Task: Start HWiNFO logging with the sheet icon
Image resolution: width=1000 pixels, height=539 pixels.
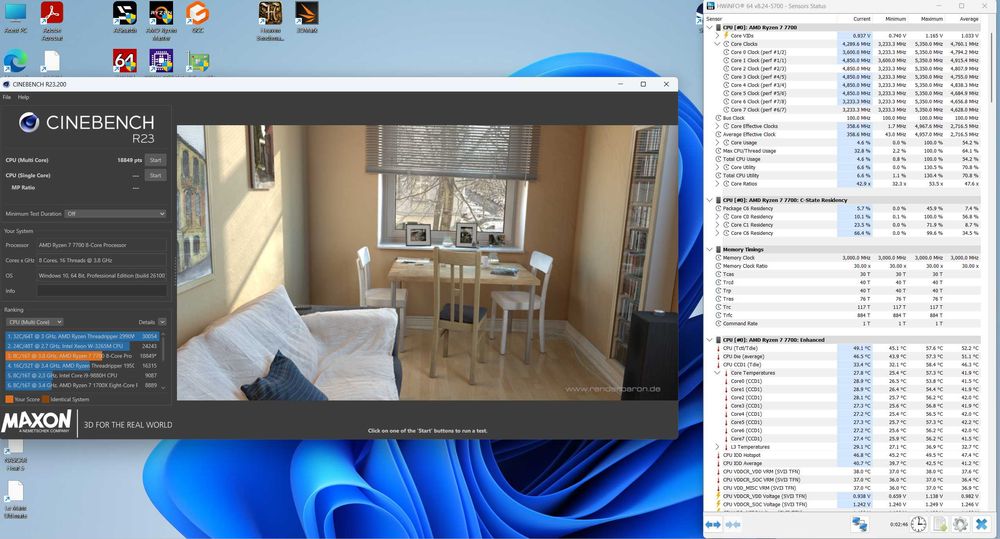Action: click(x=939, y=524)
